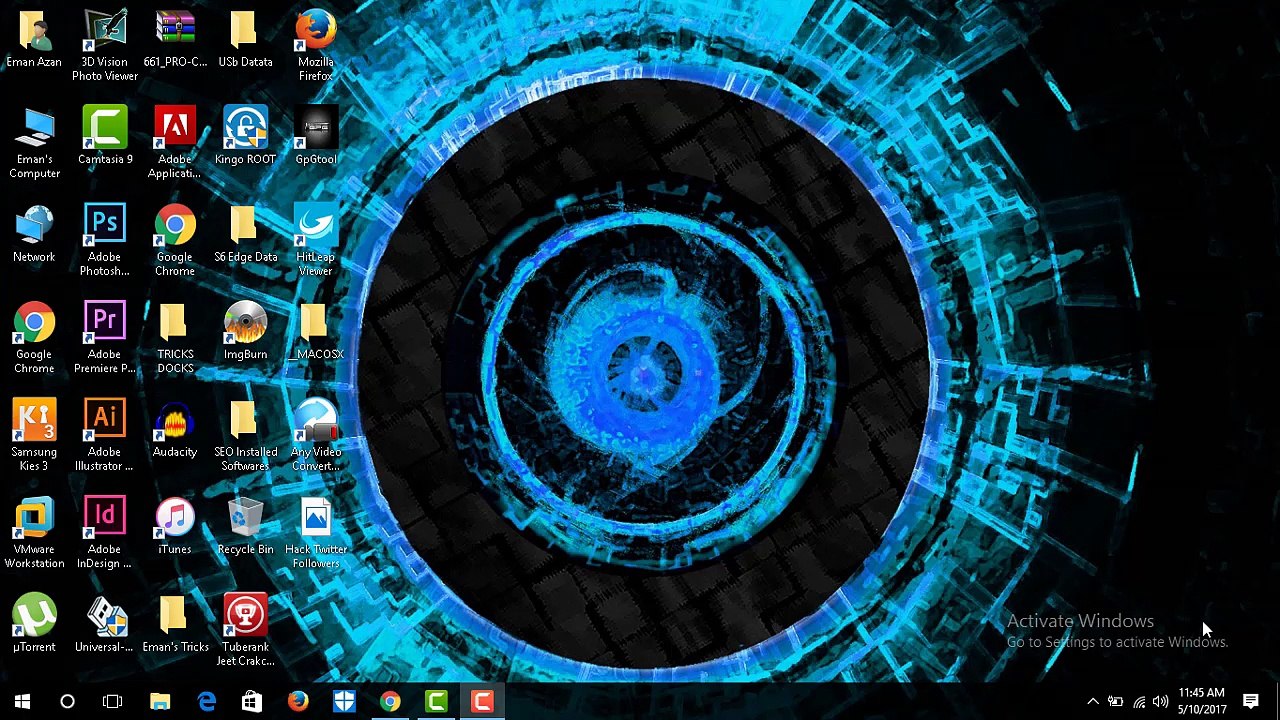This screenshot has width=1280, height=720.
Task: Open the Kingo ROOT shortcut
Action: 245,136
